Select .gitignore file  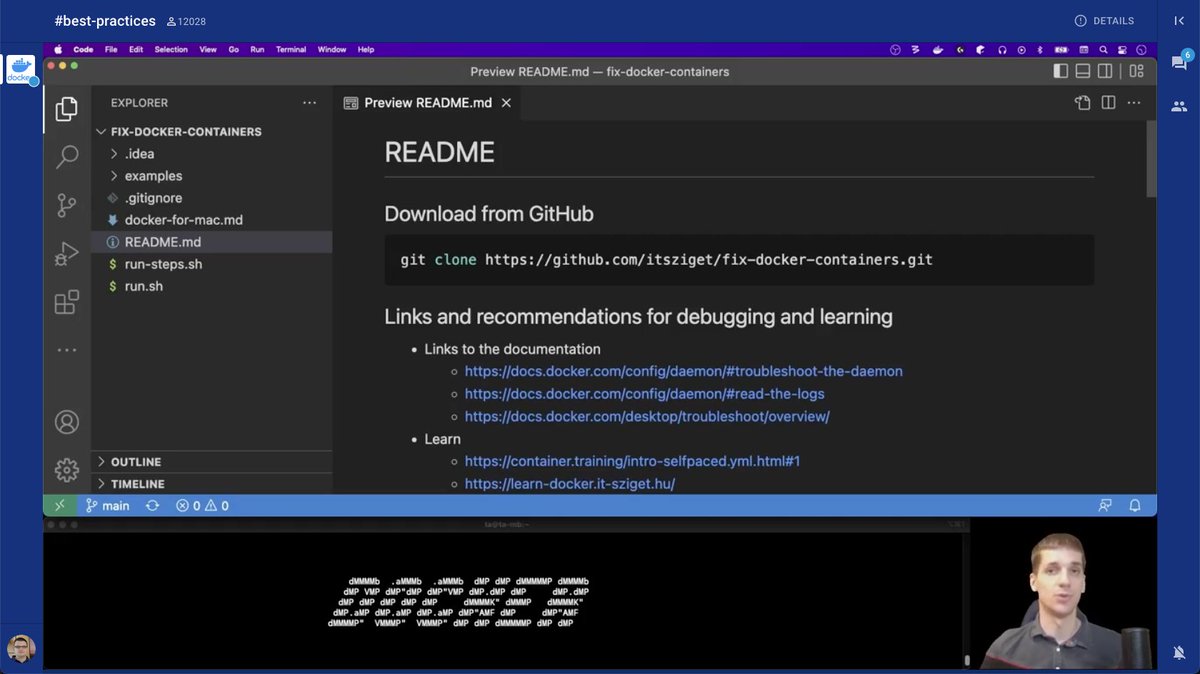point(212,198)
